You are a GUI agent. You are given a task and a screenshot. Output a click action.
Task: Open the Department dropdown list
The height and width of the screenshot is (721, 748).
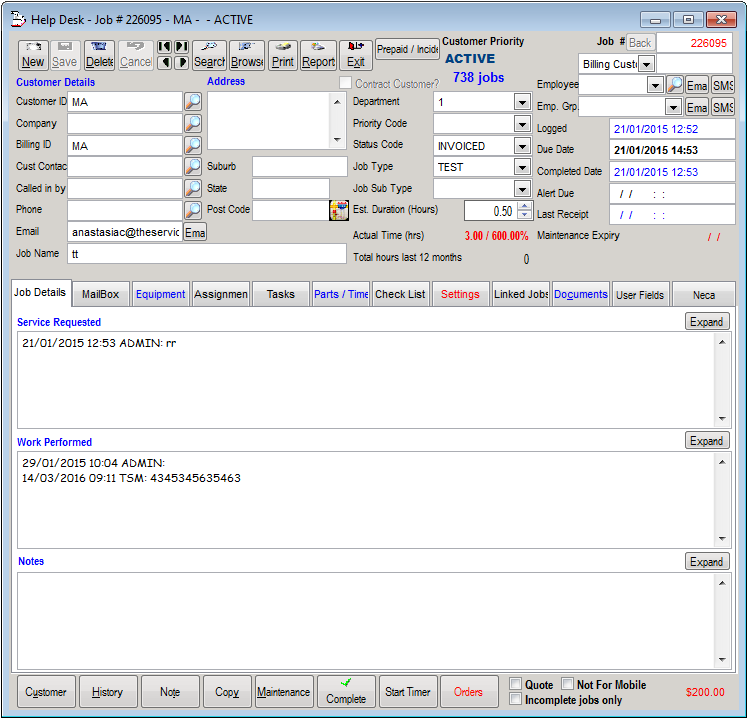(521, 102)
